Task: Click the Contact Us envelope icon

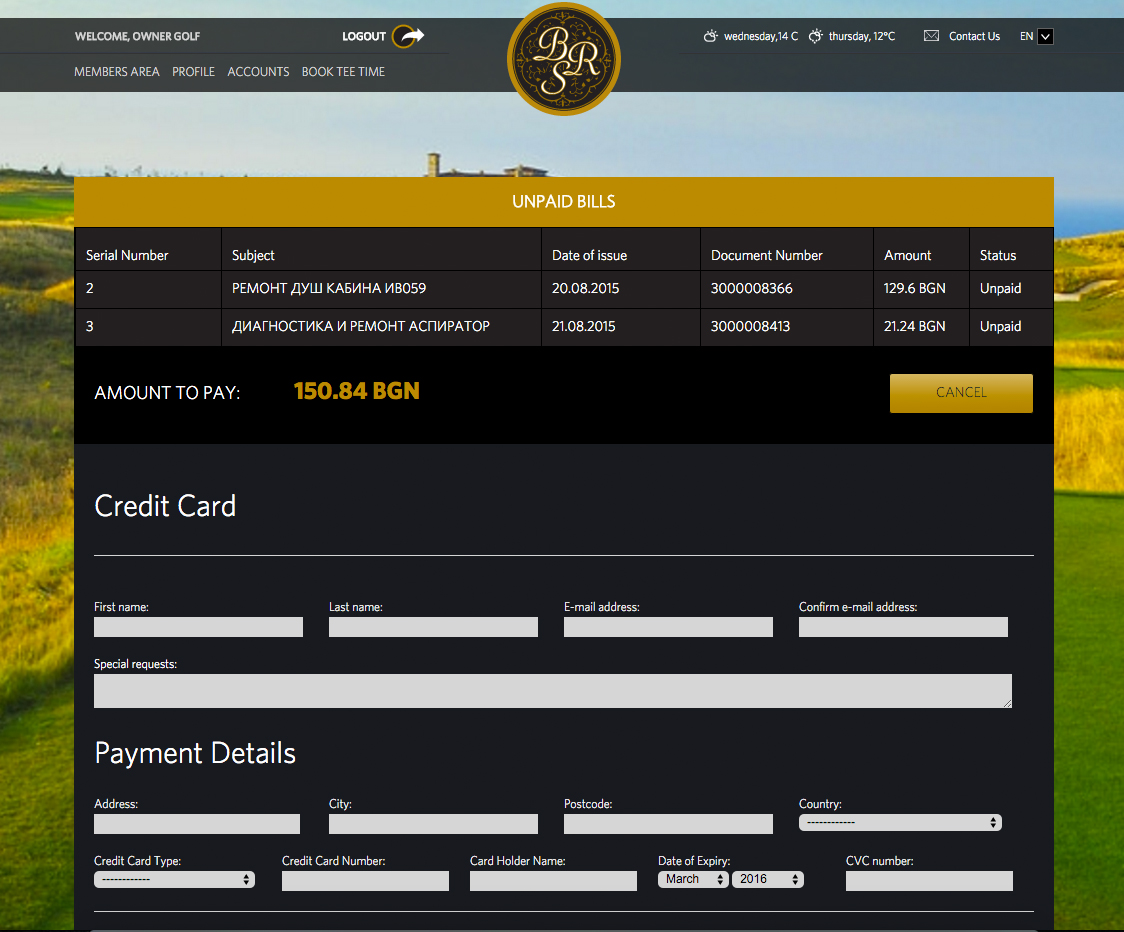Action: pos(931,36)
